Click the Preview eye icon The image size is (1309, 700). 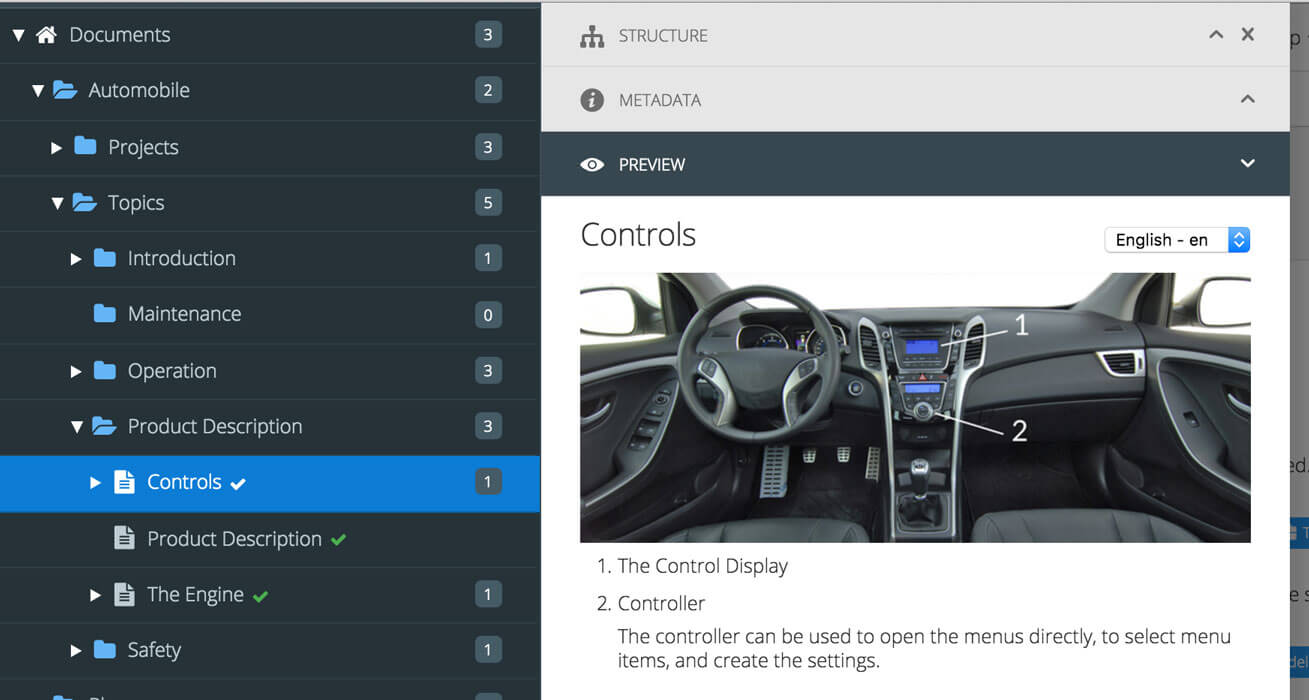click(593, 164)
